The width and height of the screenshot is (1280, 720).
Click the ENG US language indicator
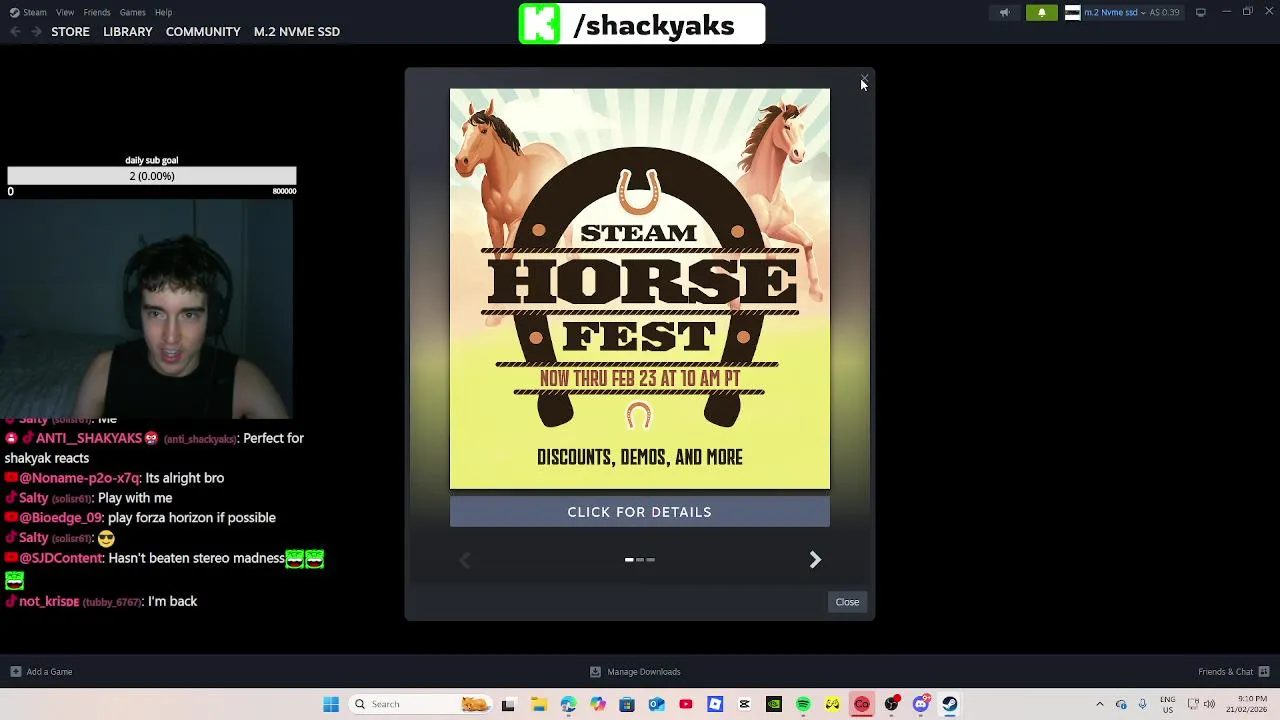[x=1168, y=704]
